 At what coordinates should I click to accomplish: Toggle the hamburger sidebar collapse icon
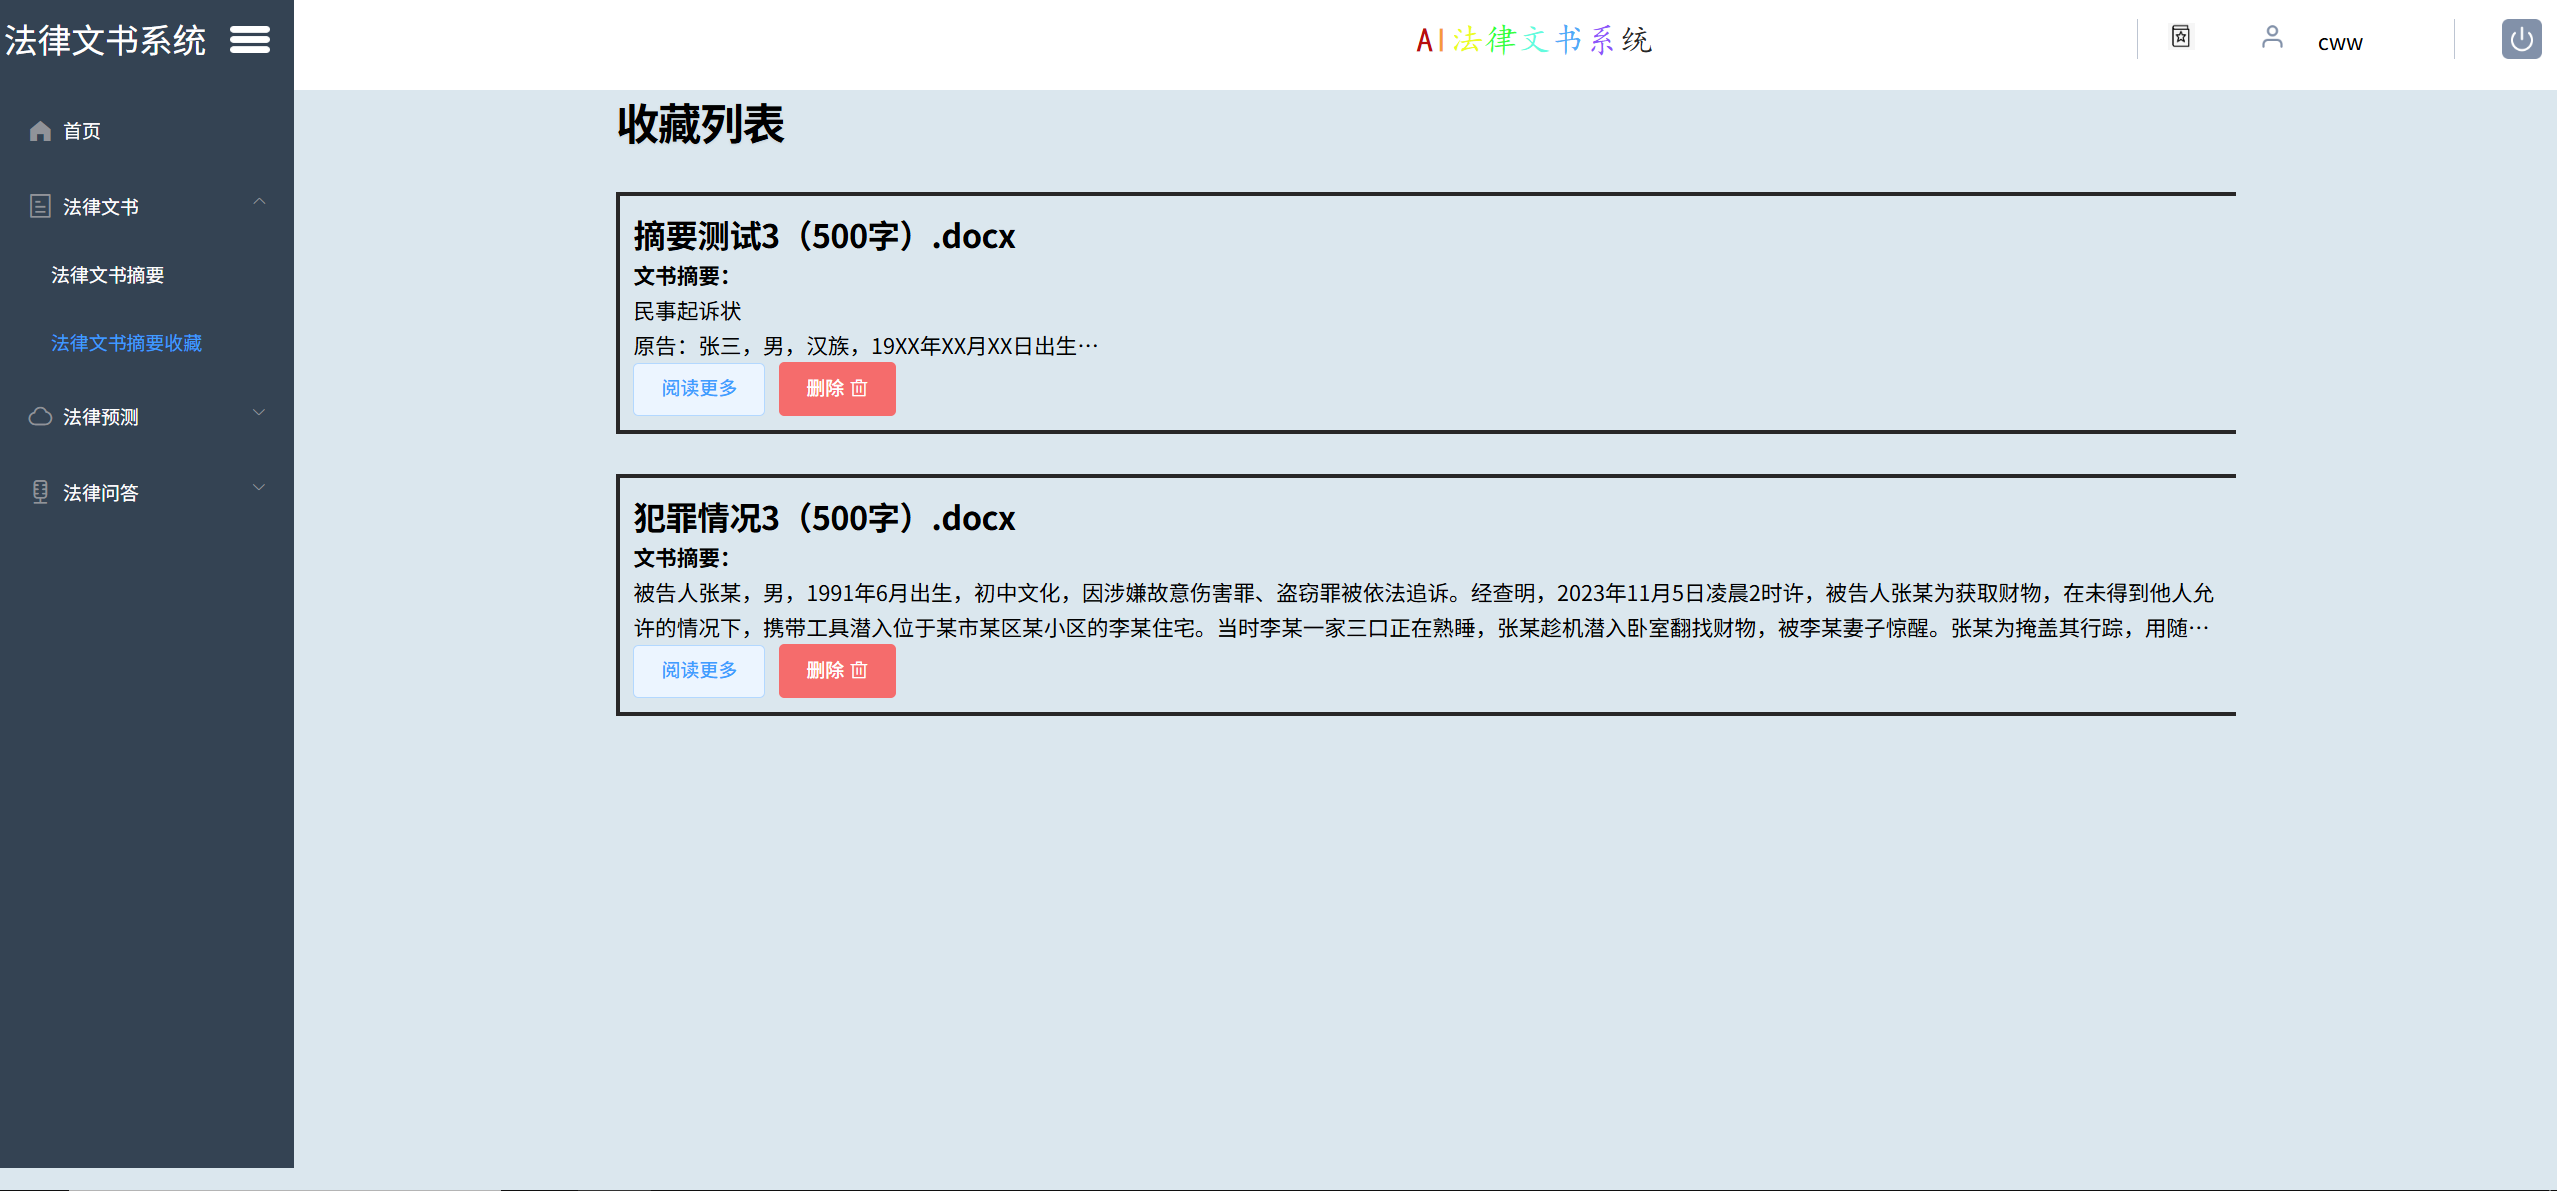(250, 40)
